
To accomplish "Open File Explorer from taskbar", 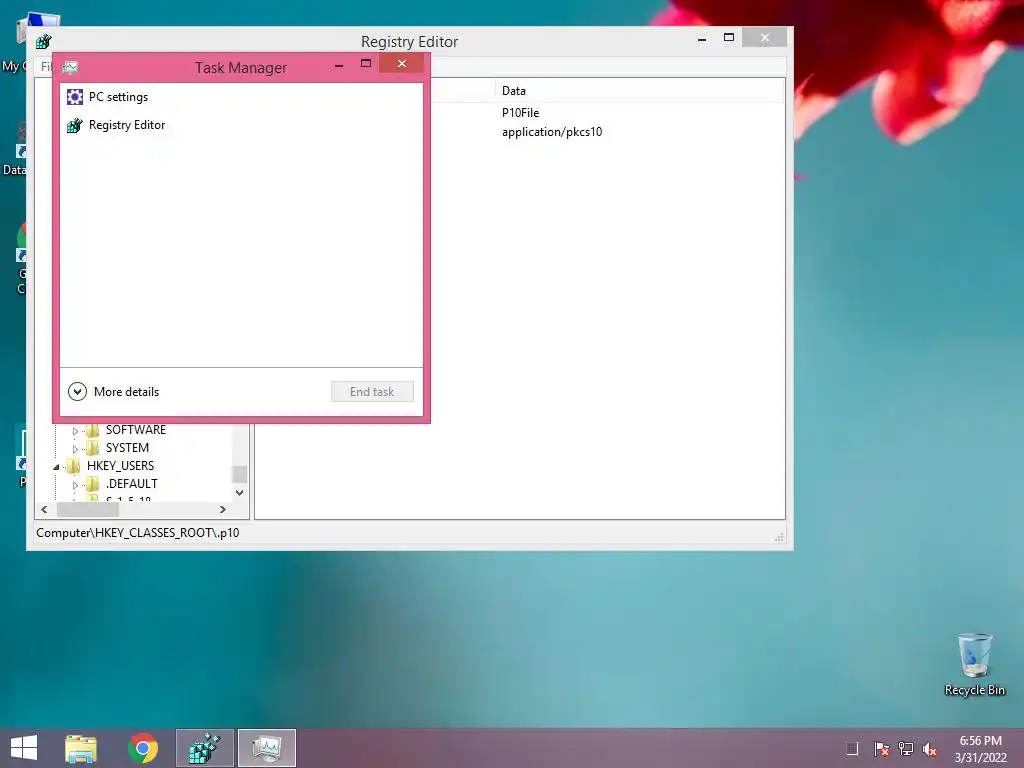I will pos(81,748).
